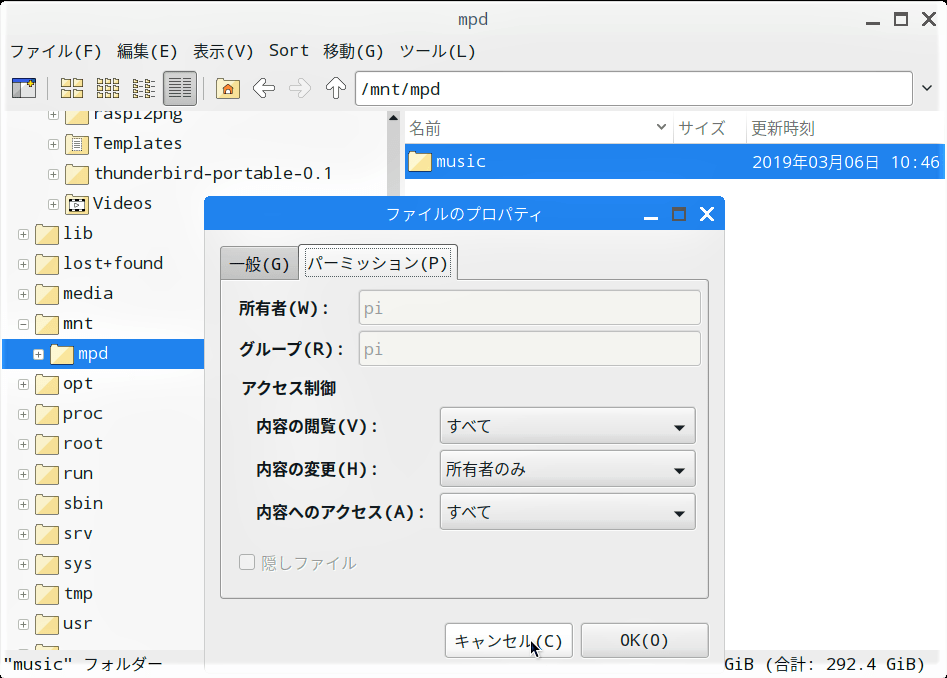Screen dimensions: 947x678
Task: Open 内容へのアクセス dropdown
Action: pyautogui.click(x=568, y=512)
